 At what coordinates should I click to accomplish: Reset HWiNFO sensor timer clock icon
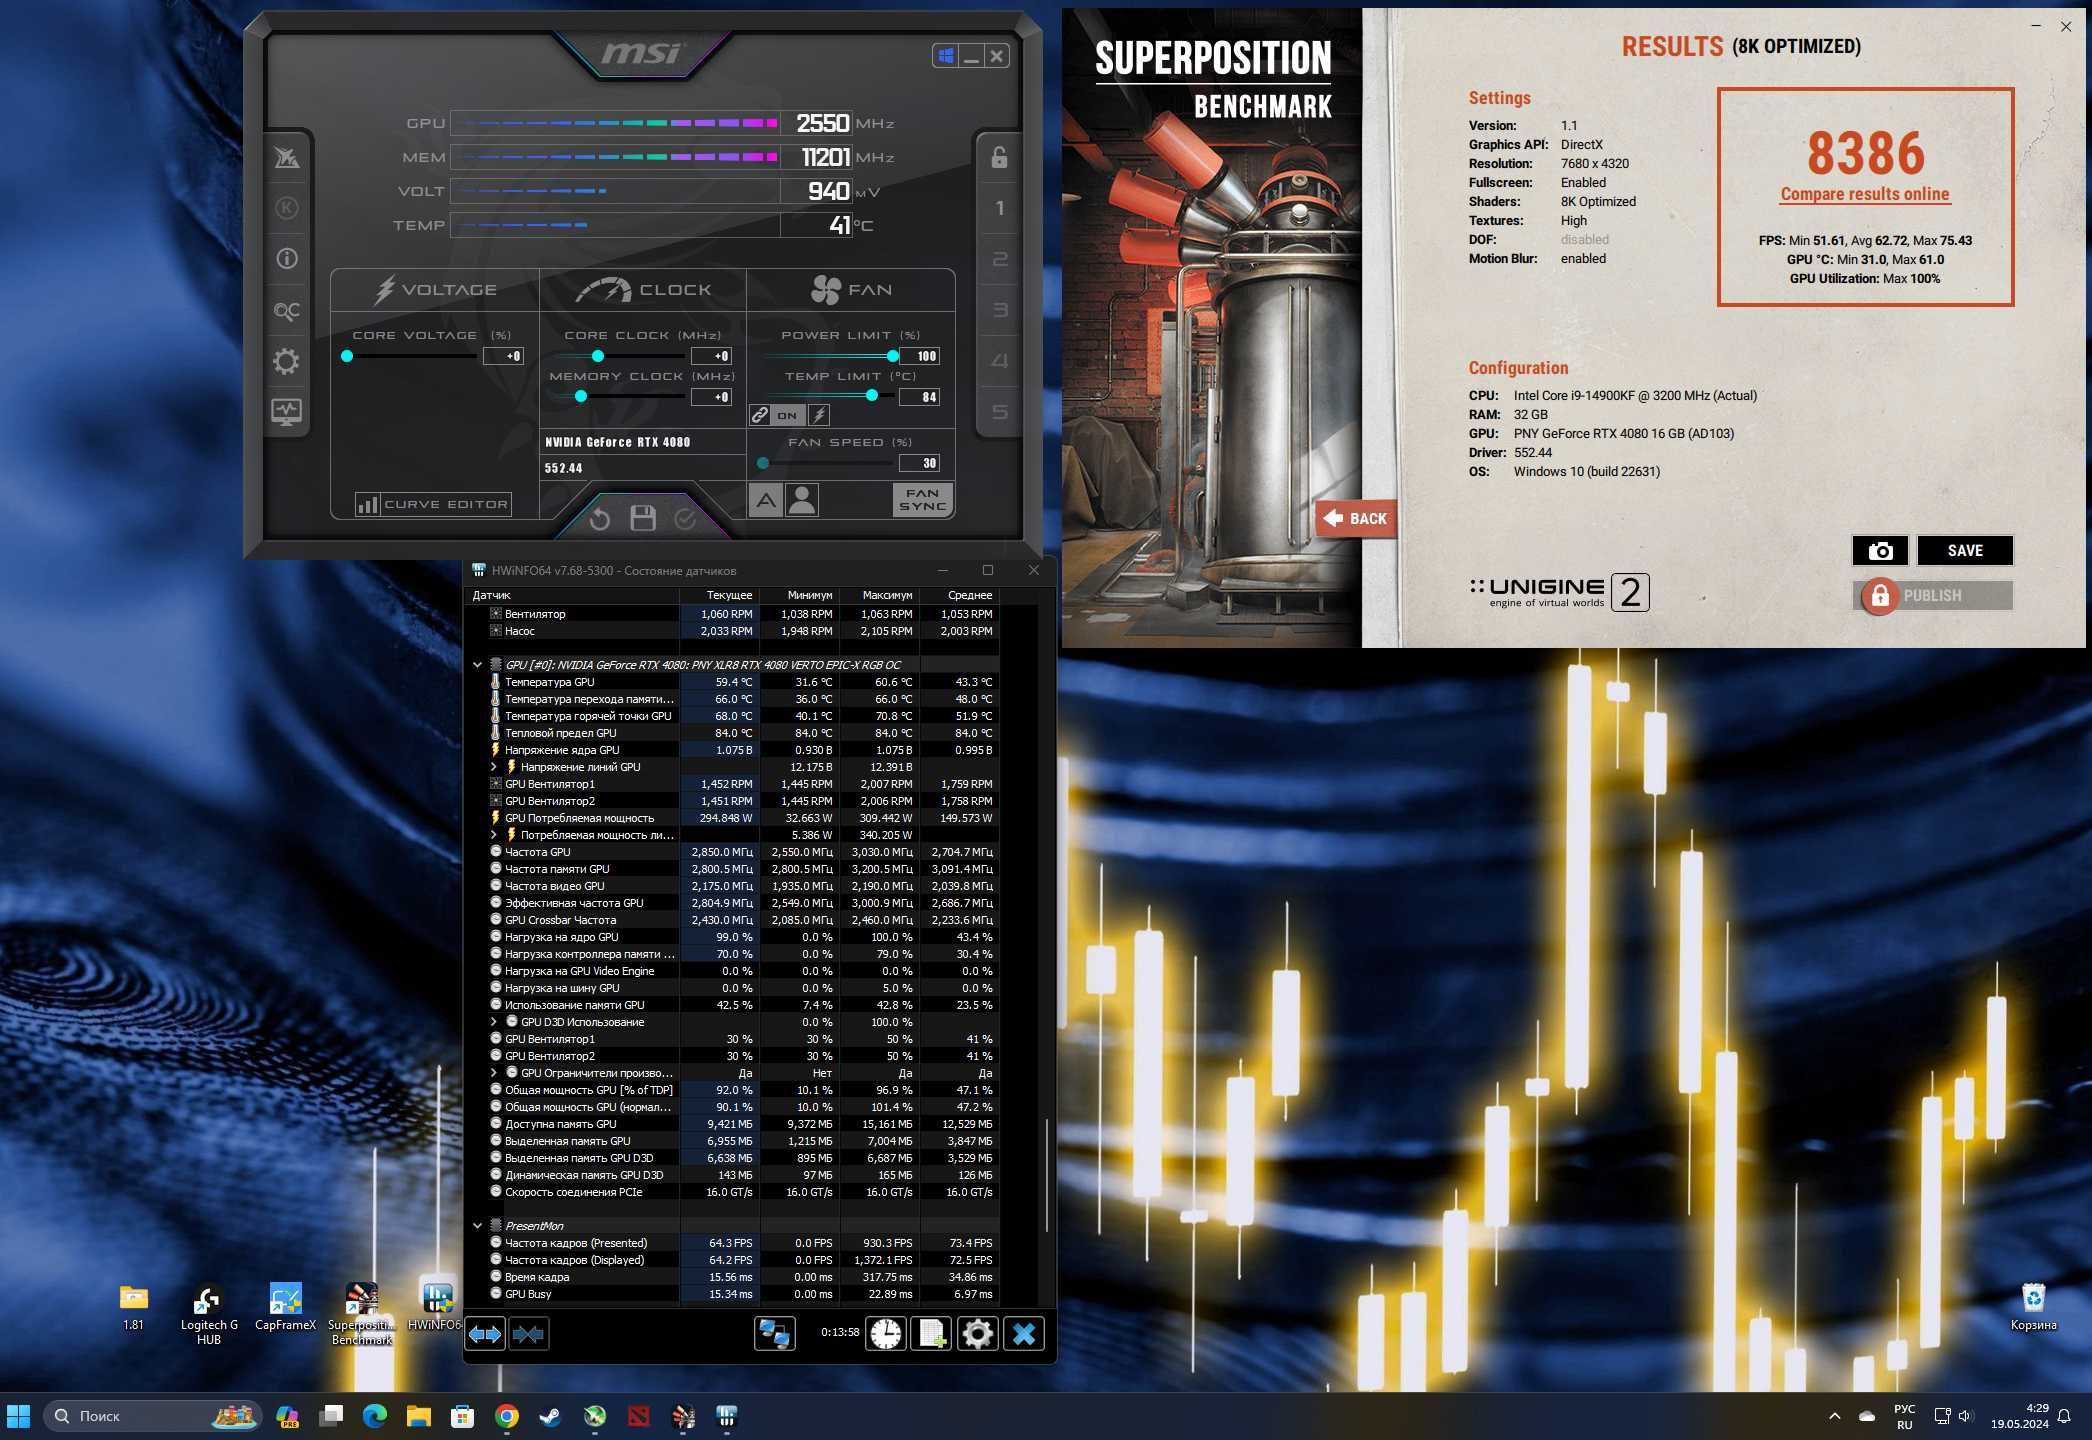[x=886, y=1334]
